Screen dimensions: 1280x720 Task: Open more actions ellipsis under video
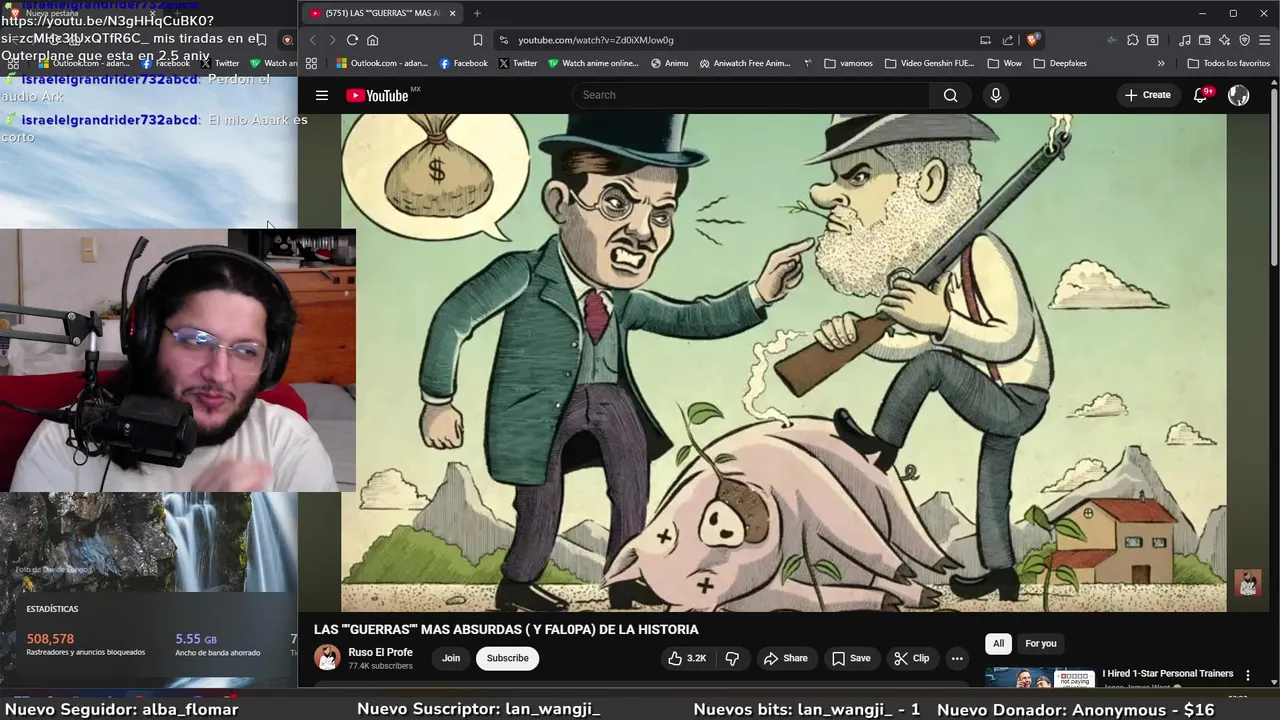pyautogui.click(x=957, y=658)
